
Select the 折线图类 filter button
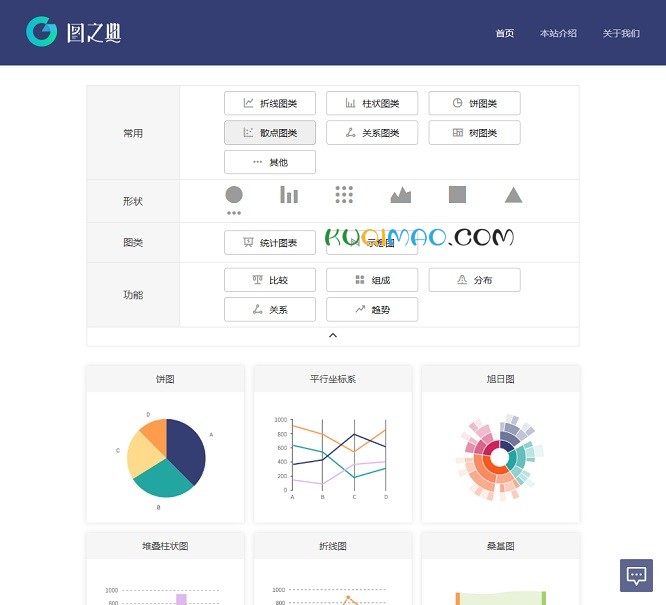pos(270,103)
